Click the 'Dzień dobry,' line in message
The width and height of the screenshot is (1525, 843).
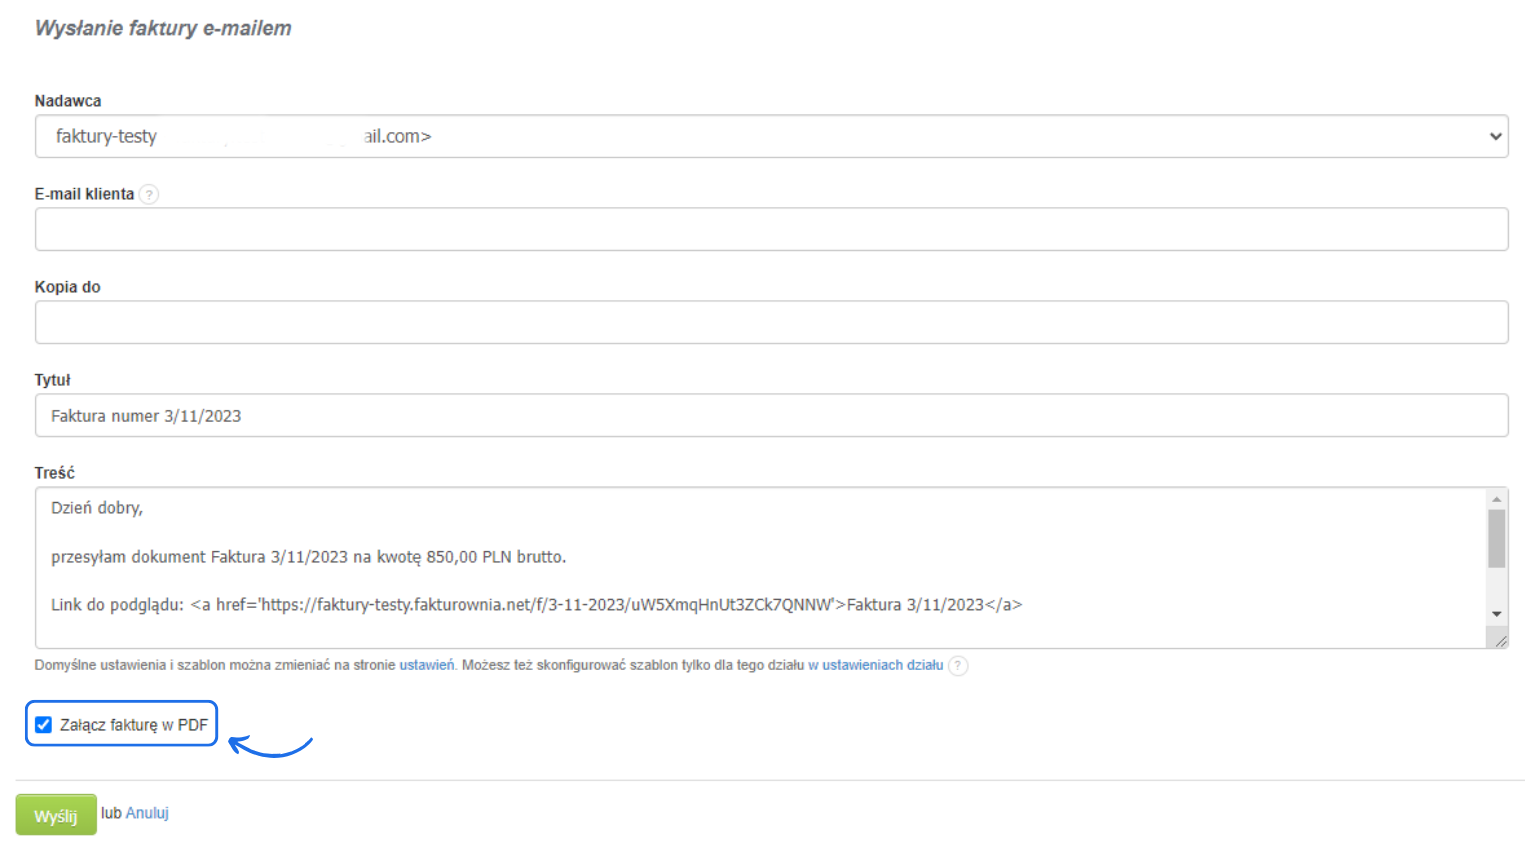(97, 508)
